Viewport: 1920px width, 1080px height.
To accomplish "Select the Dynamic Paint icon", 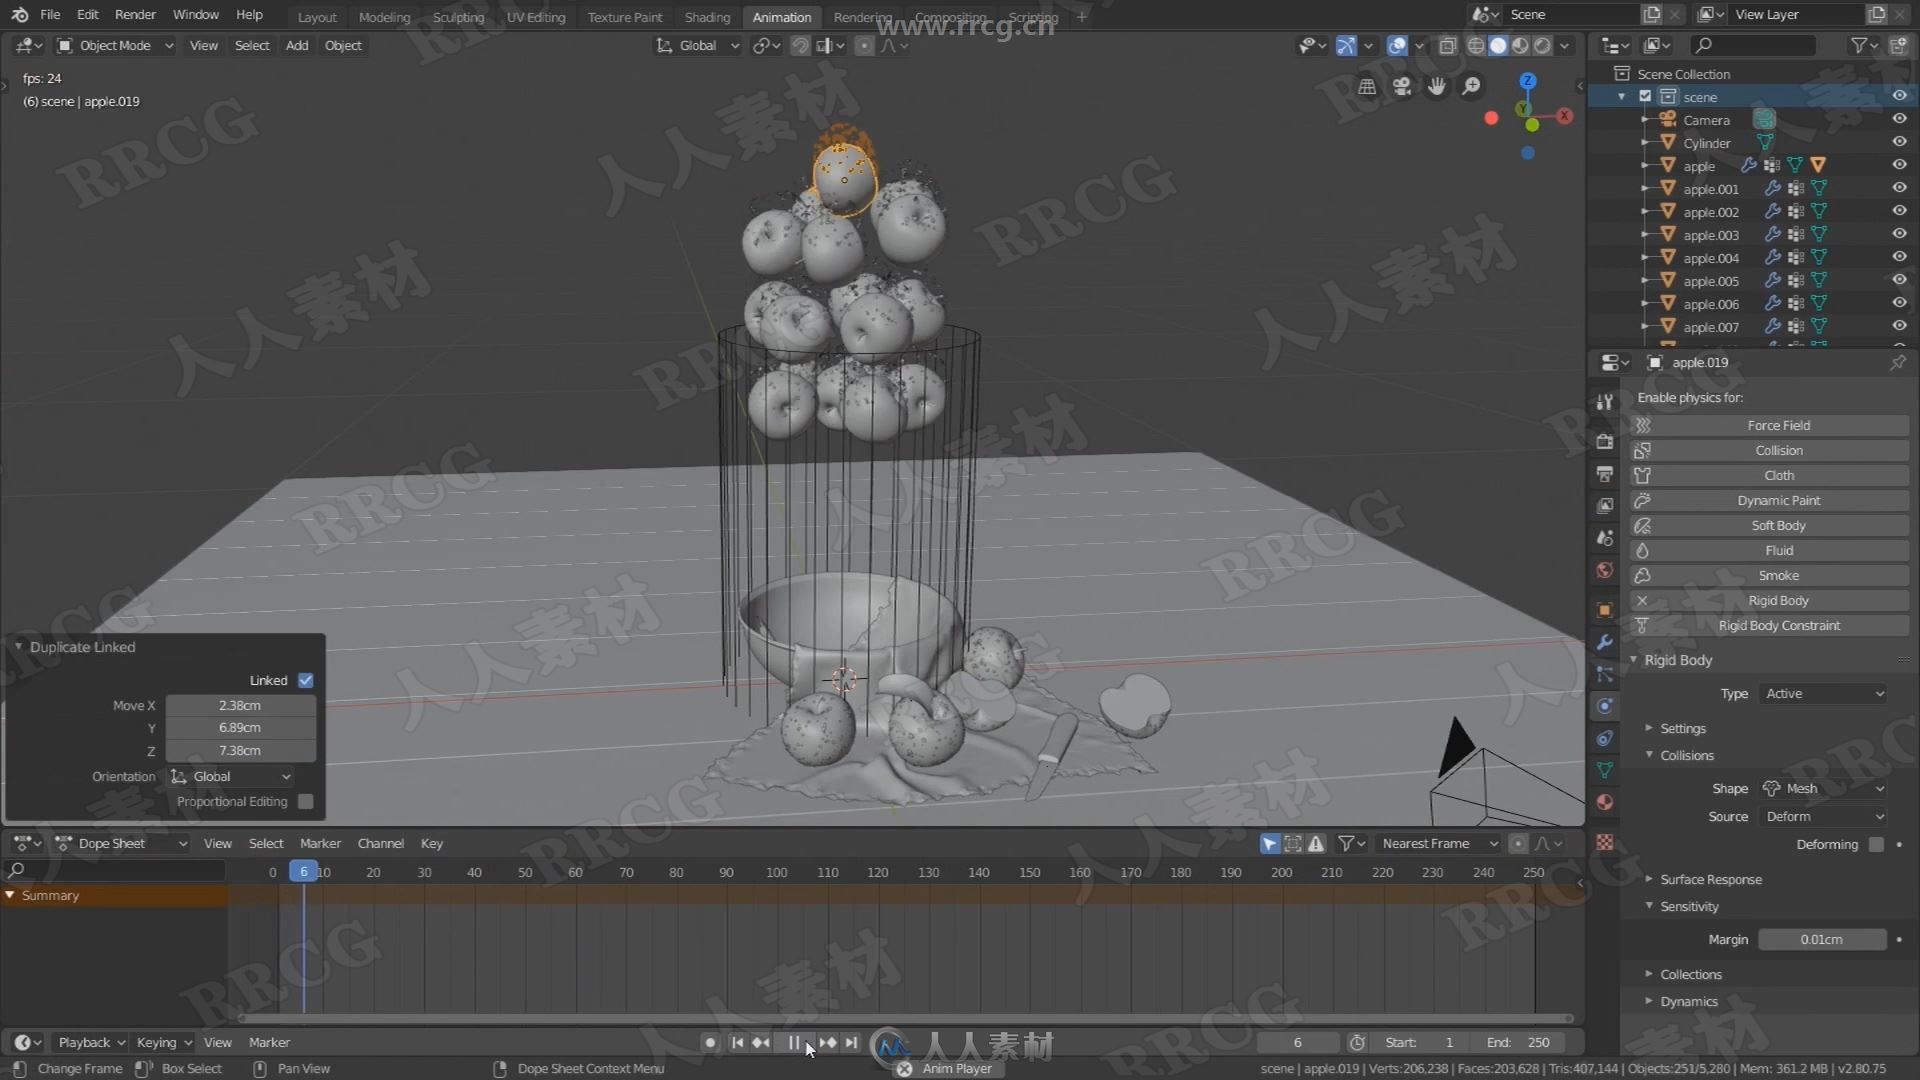I will (x=1642, y=500).
